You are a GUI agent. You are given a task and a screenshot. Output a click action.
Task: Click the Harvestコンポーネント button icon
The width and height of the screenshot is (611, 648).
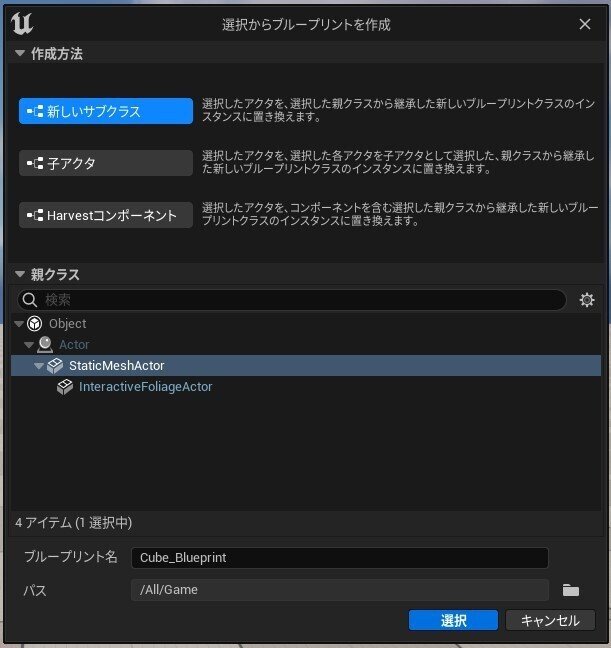(35, 215)
